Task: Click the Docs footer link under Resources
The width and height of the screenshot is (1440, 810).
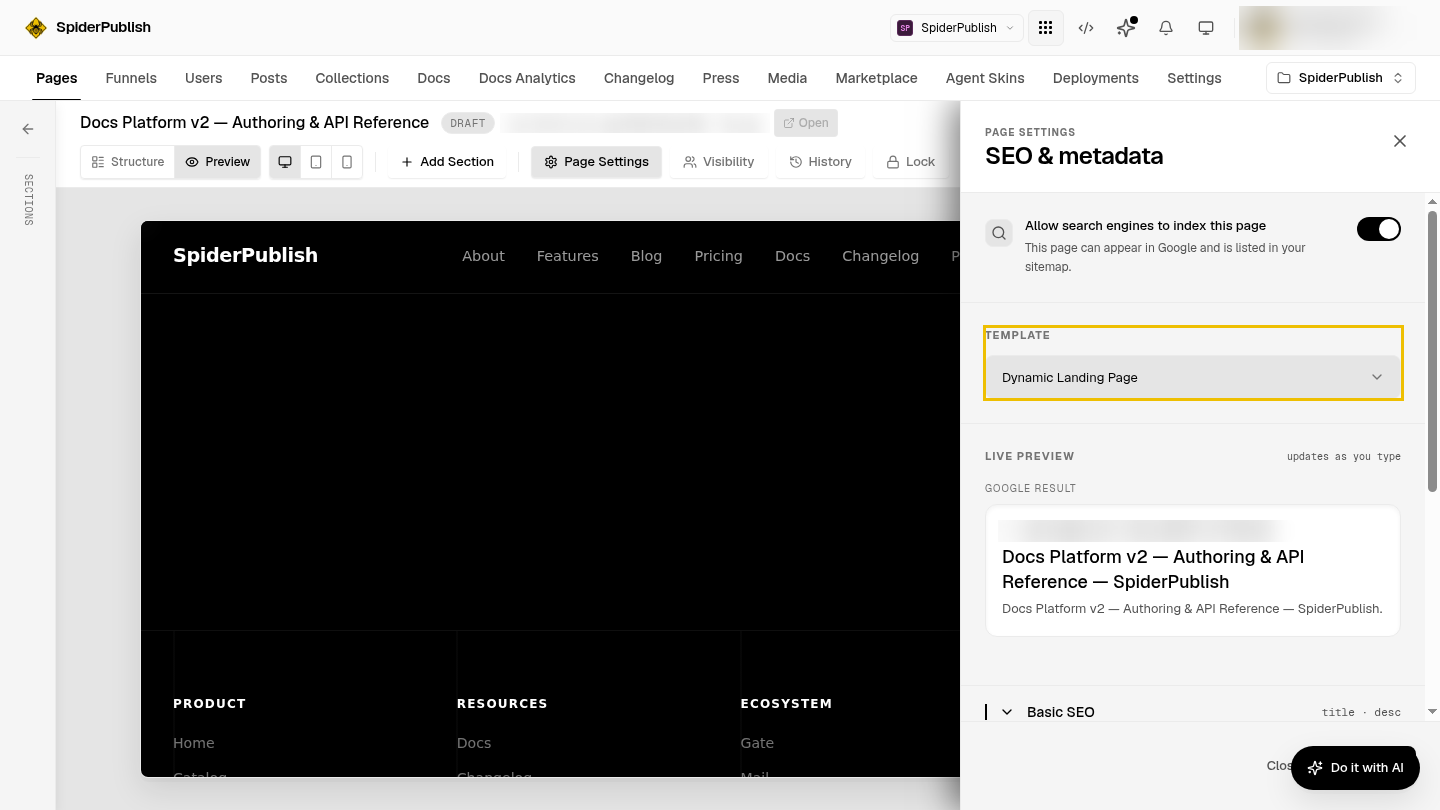Action: click(474, 743)
